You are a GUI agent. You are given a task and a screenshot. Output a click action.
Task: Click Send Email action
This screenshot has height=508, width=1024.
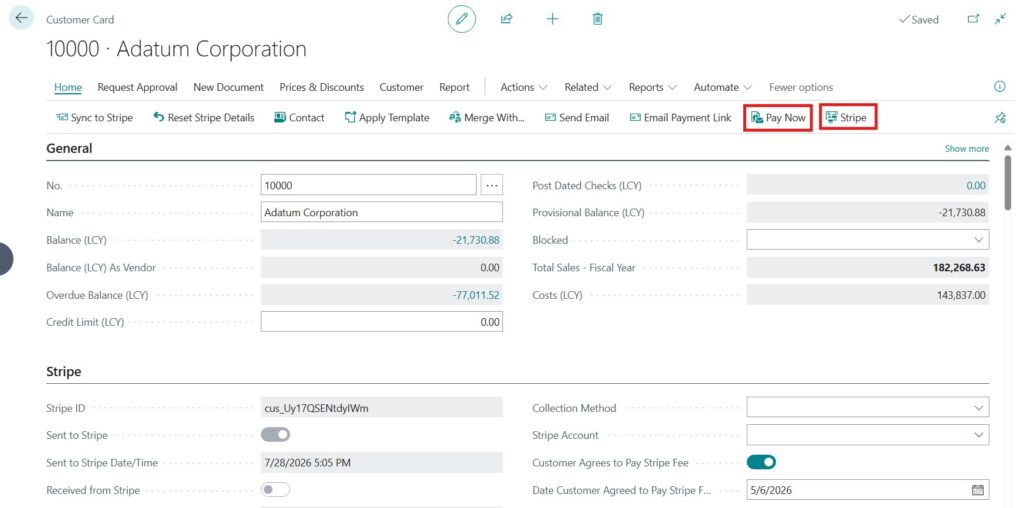pyautogui.click(x=577, y=118)
